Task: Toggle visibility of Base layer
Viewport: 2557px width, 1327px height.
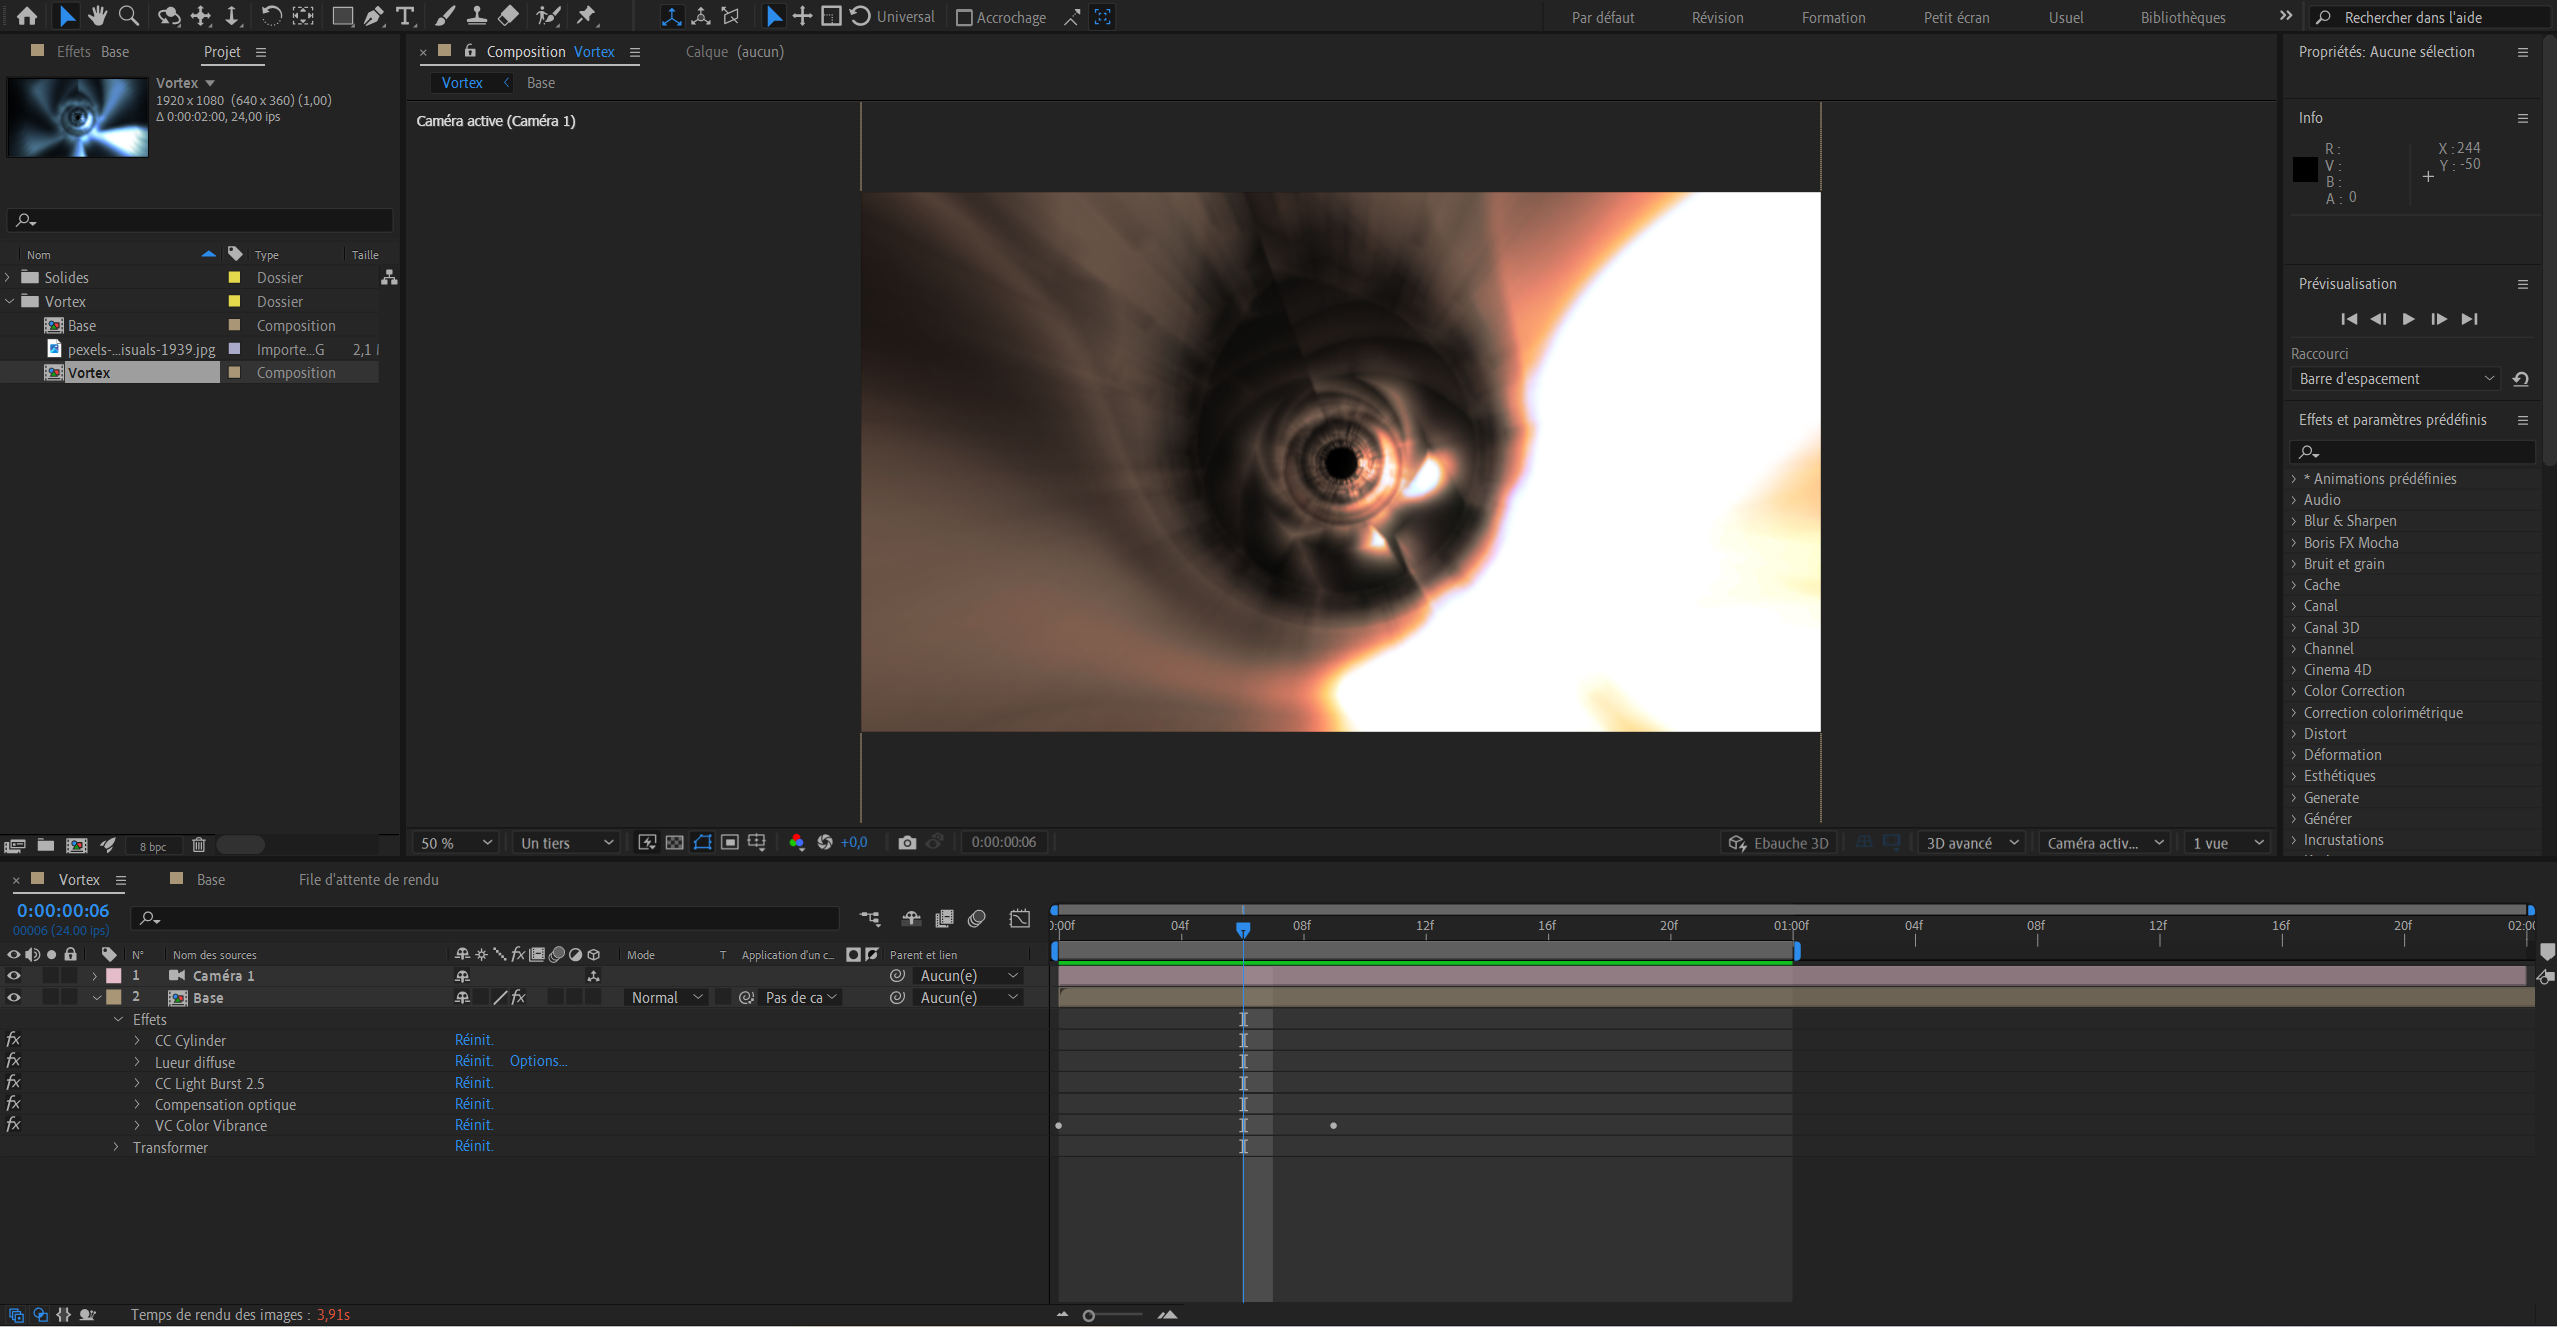Action: pyautogui.click(x=14, y=998)
